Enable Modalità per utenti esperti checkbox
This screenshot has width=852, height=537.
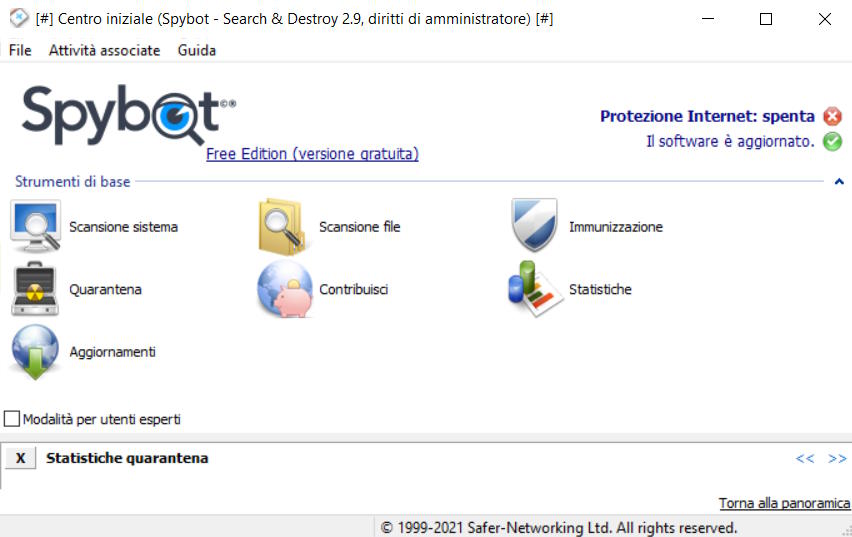11,419
